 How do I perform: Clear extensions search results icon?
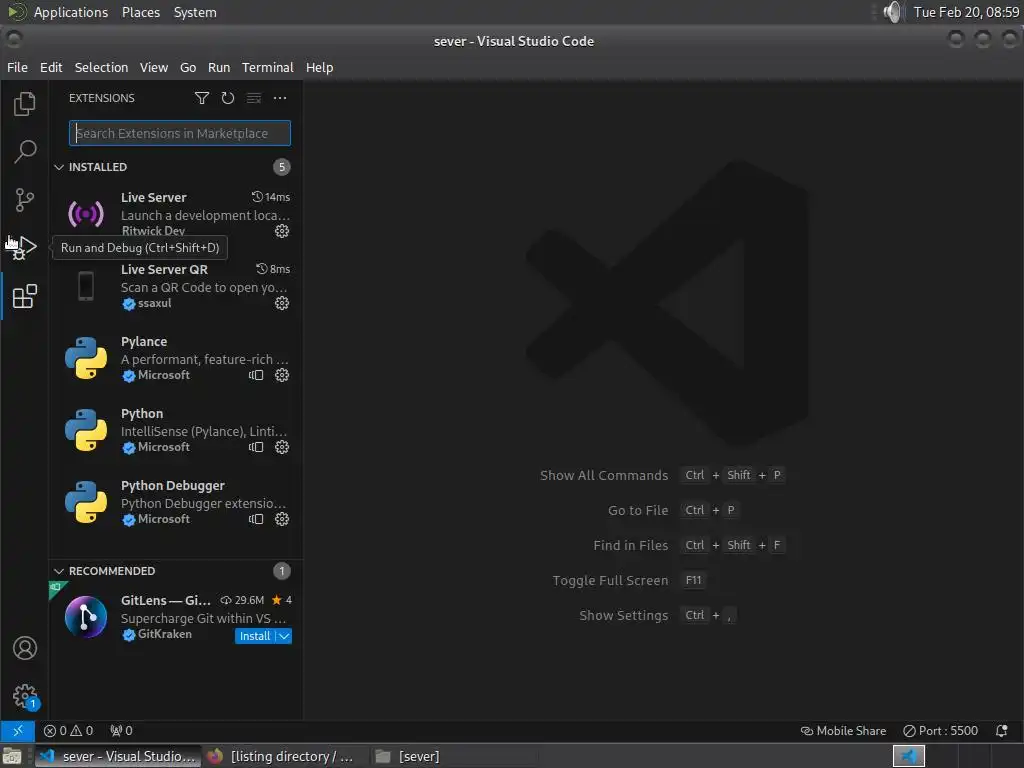pos(254,98)
